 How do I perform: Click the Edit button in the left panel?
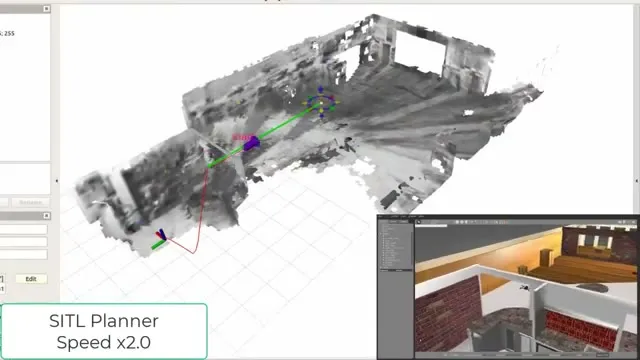click(x=31, y=279)
